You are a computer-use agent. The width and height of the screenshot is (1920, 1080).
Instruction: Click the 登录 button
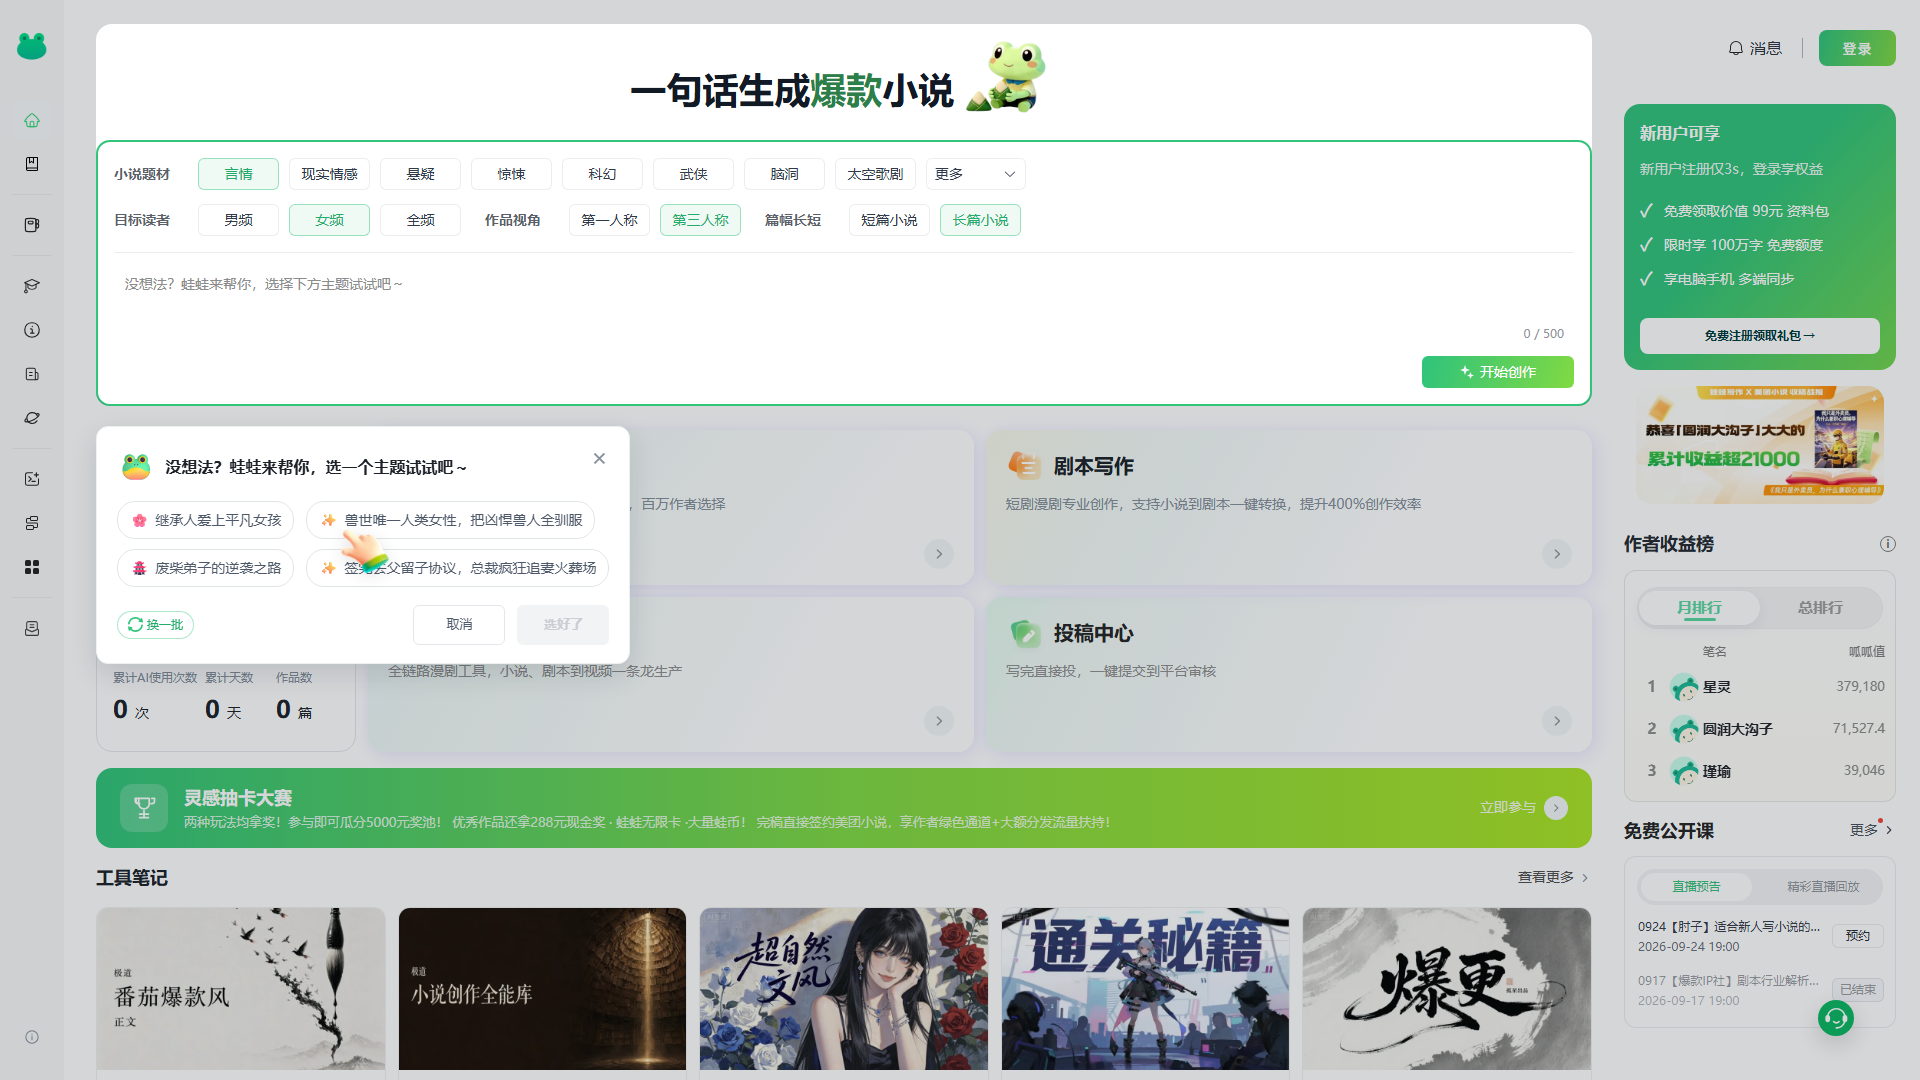tap(1856, 48)
